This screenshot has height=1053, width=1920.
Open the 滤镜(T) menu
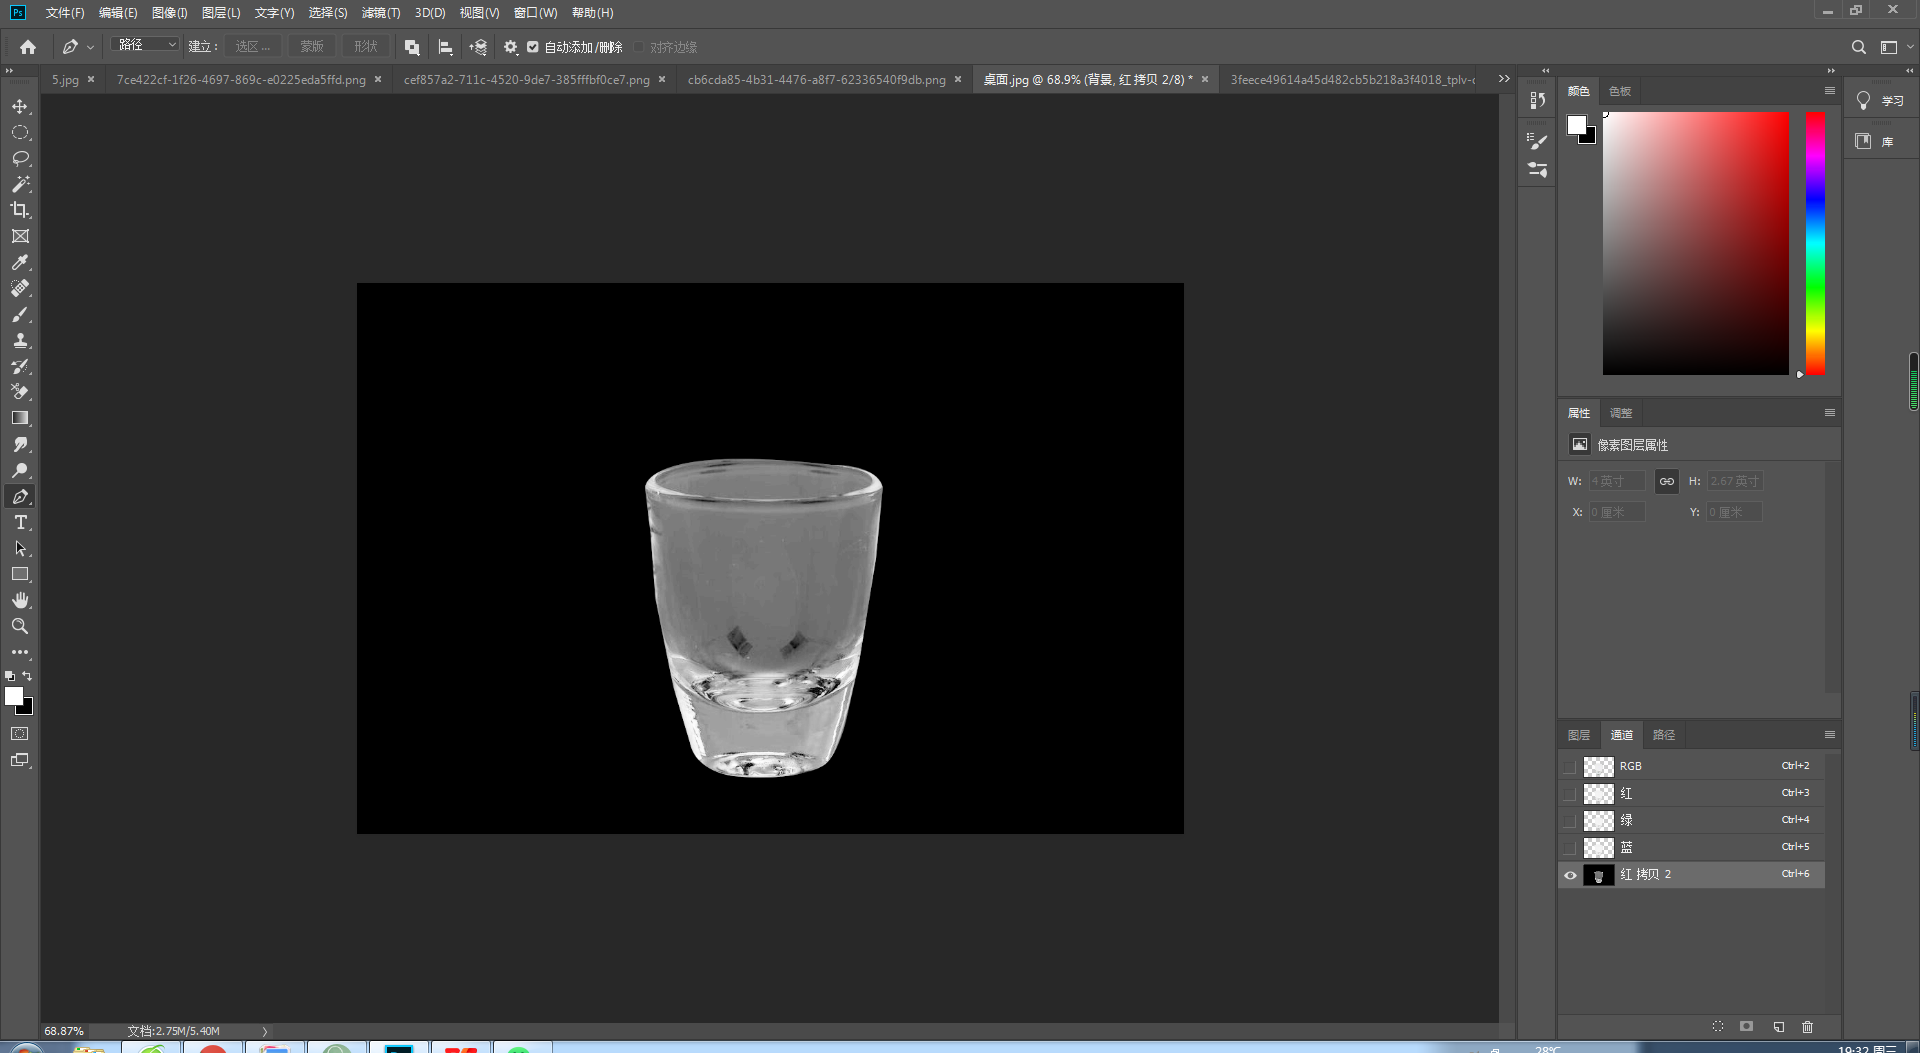coord(380,13)
